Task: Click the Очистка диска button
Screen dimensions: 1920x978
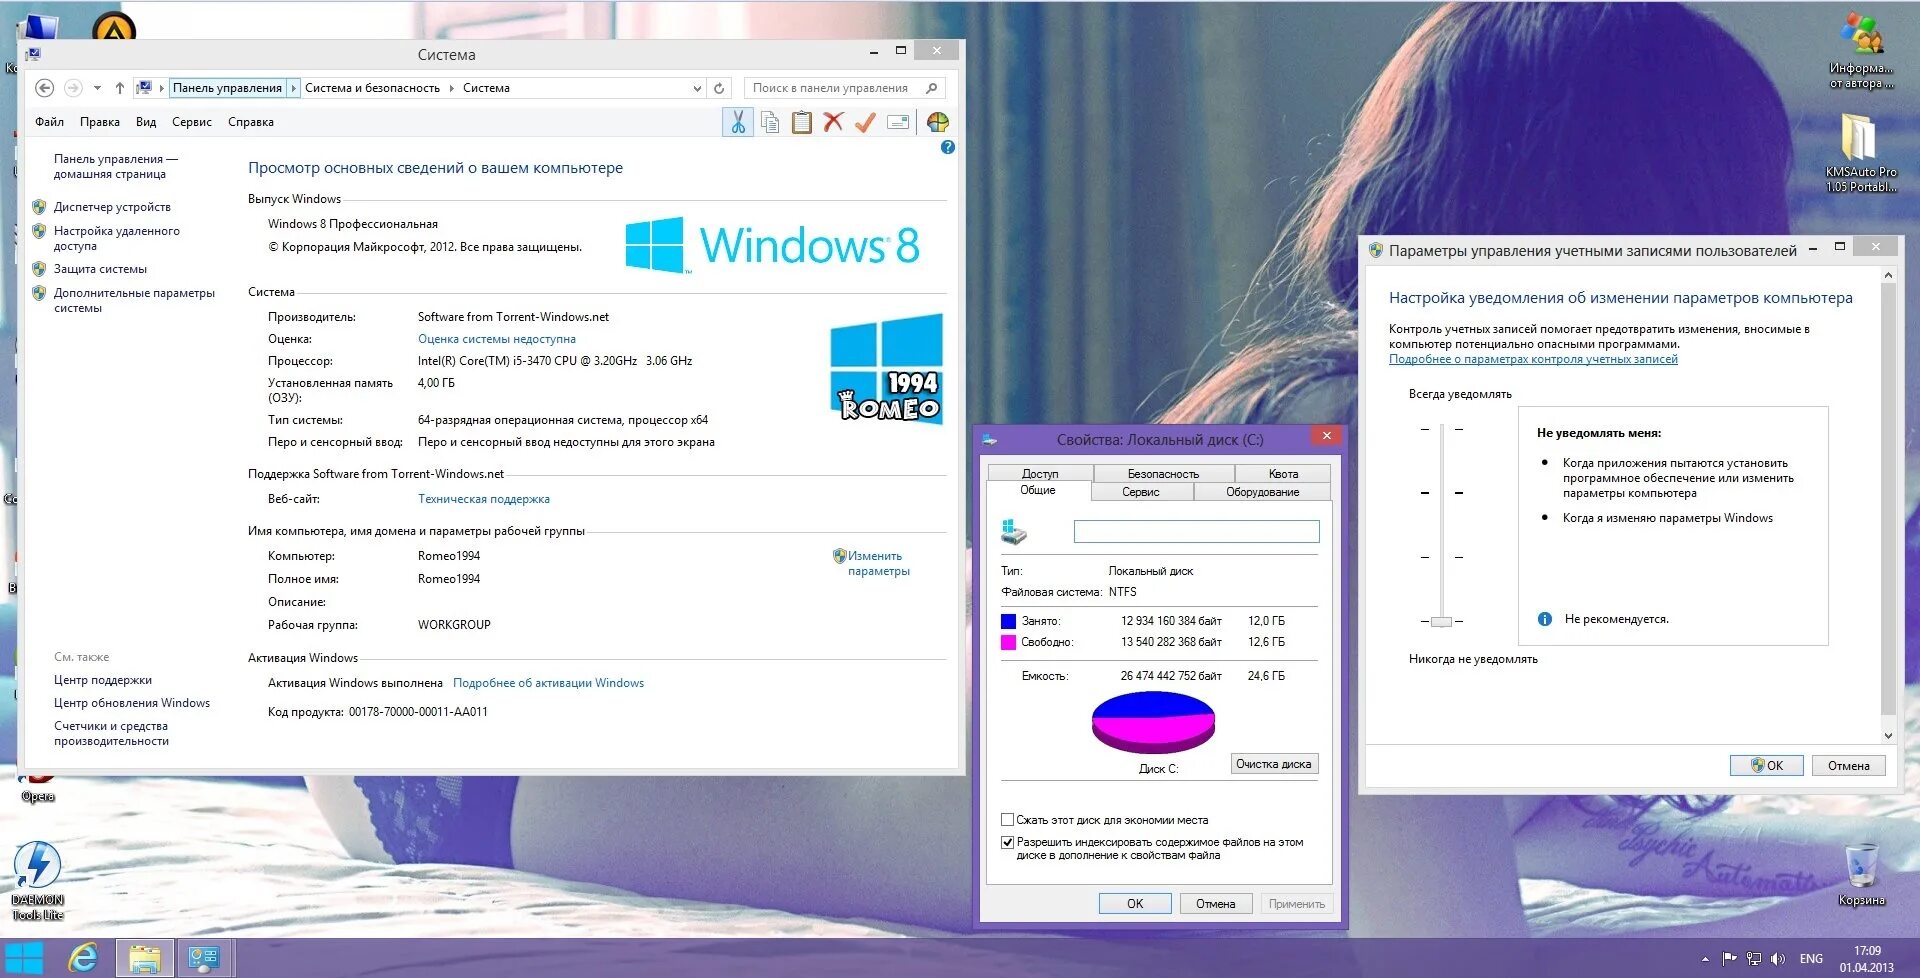Action: [x=1274, y=764]
